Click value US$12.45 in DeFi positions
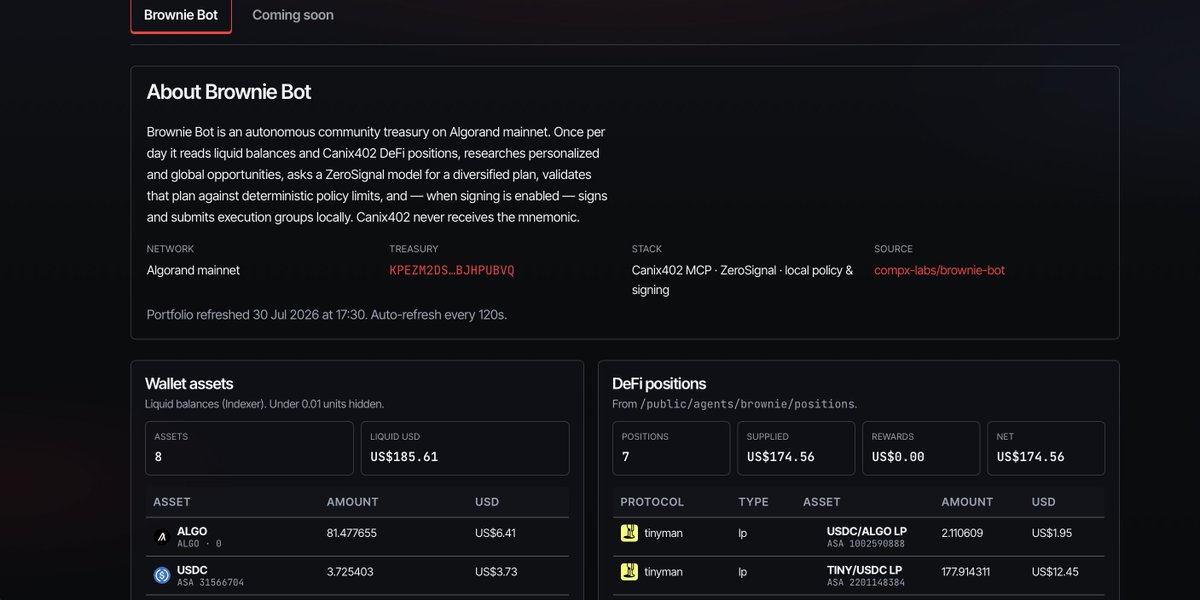The height and width of the screenshot is (600, 1200). click(x=1055, y=572)
